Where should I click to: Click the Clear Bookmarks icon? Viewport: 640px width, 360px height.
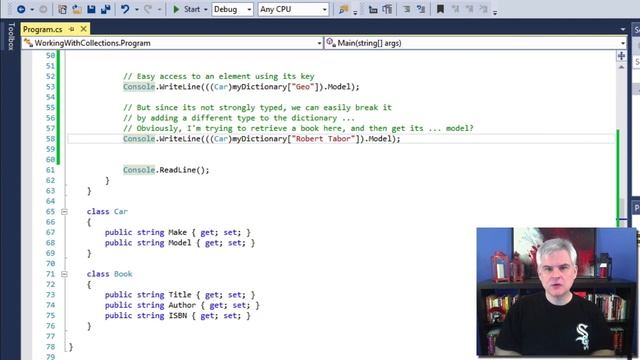pyautogui.click(x=484, y=9)
